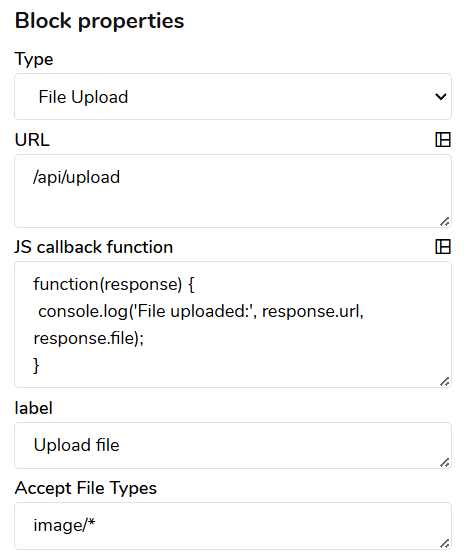This screenshot has height=553, width=465.
Task: Click the function(response) line in callback editor
Action: click(x=114, y=284)
